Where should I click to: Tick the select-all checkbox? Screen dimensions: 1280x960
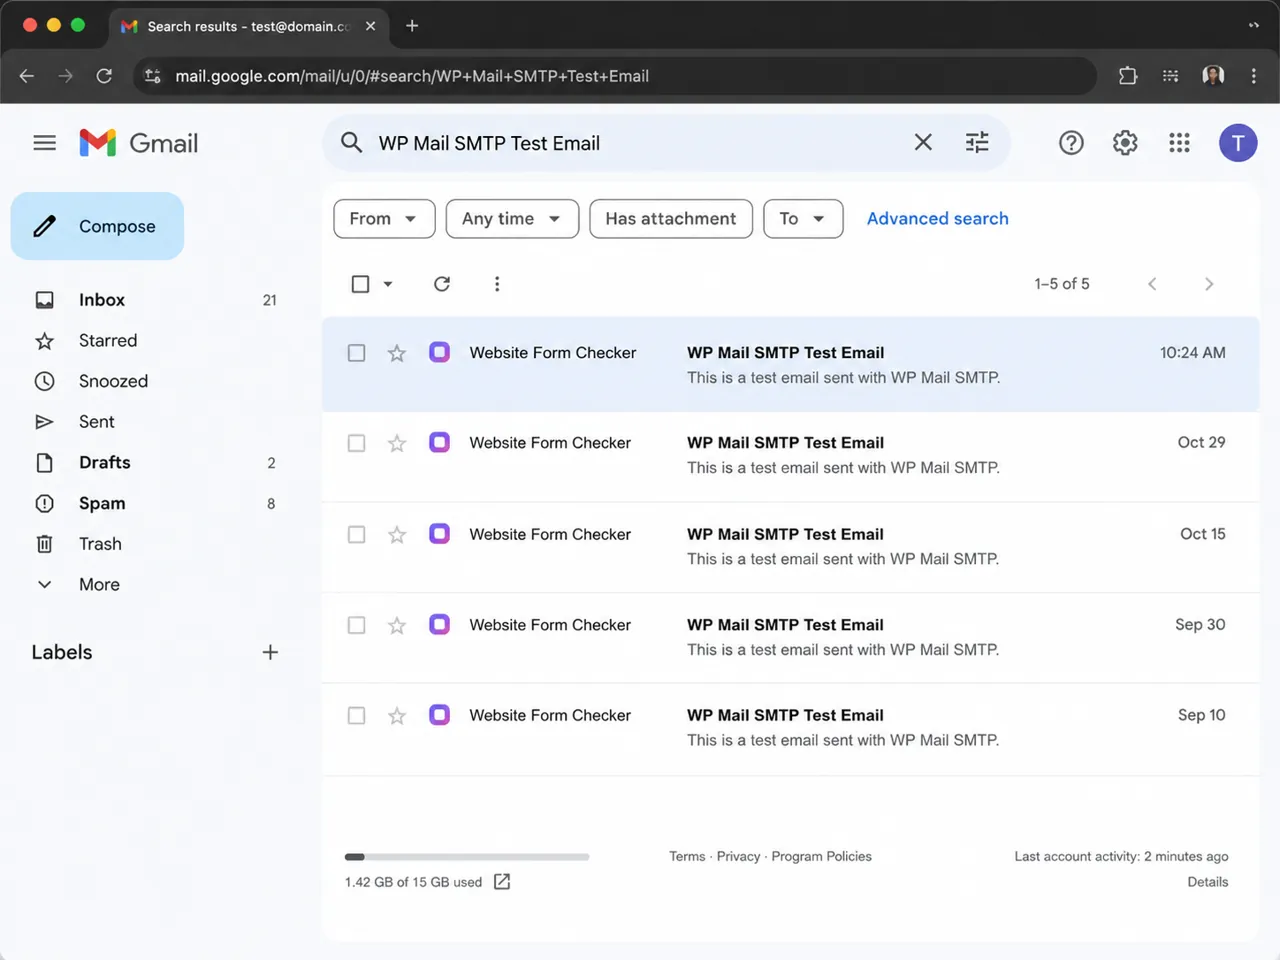361,284
